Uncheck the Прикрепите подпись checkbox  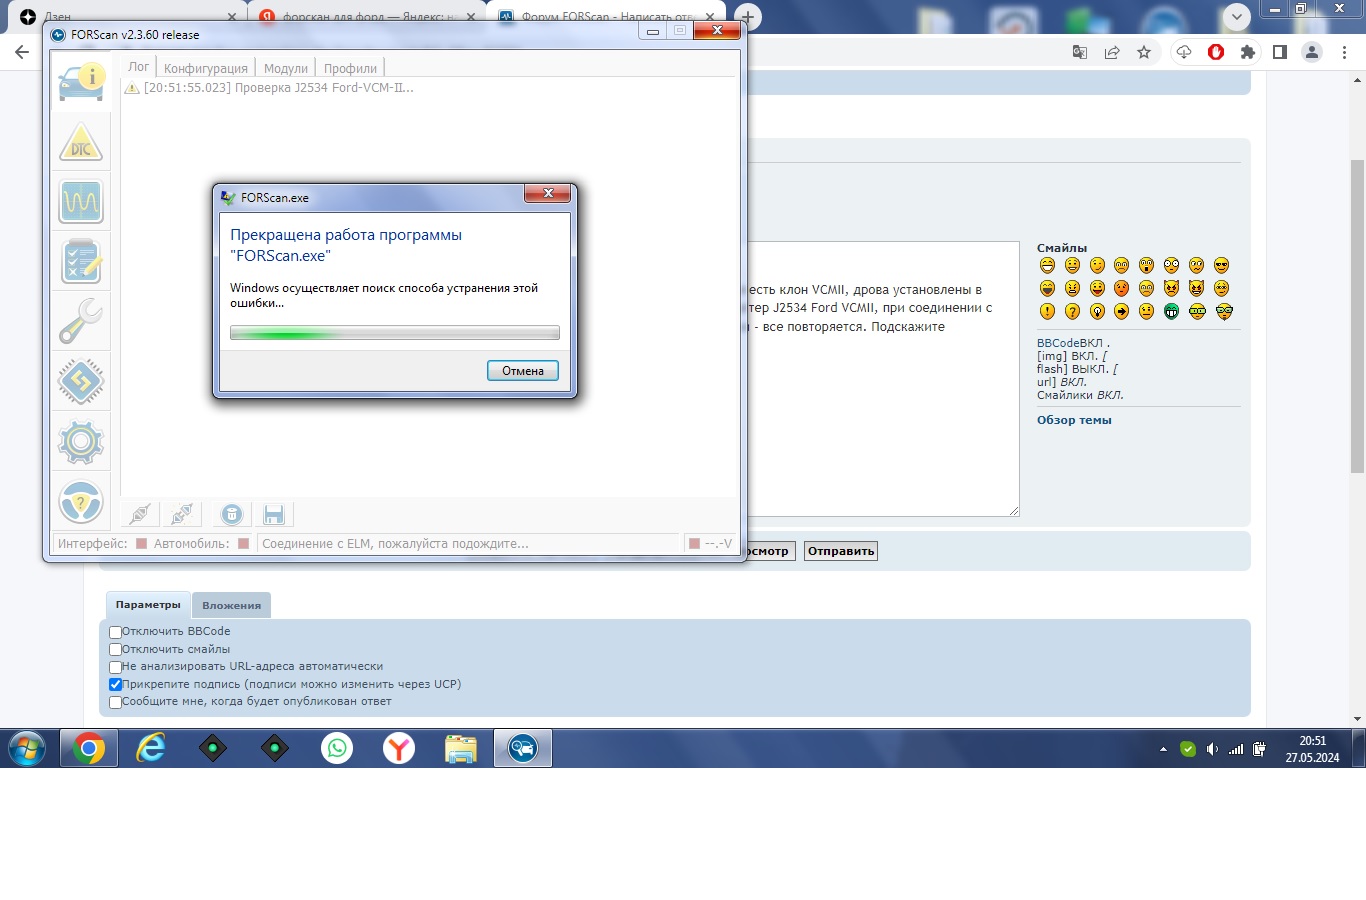[x=115, y=685]
